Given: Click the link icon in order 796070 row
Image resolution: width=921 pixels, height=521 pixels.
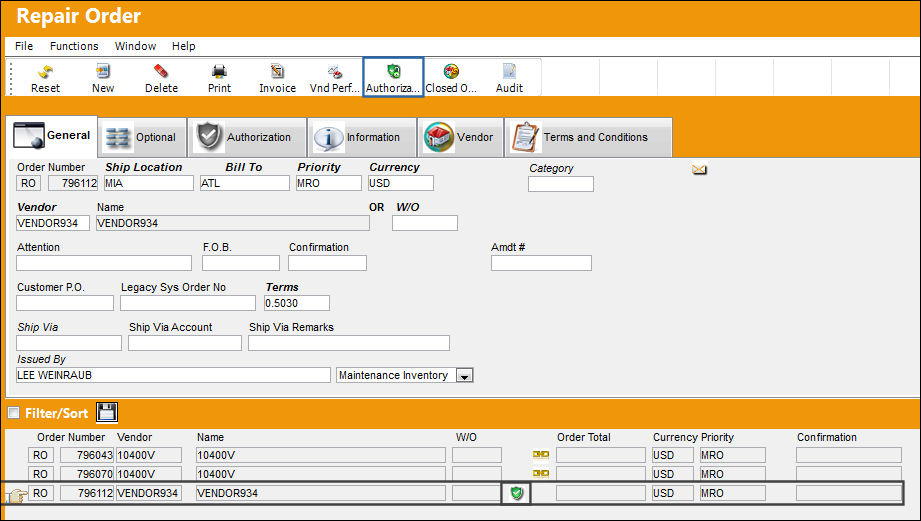Looking at the screenshot, I should tap(540, 473).
